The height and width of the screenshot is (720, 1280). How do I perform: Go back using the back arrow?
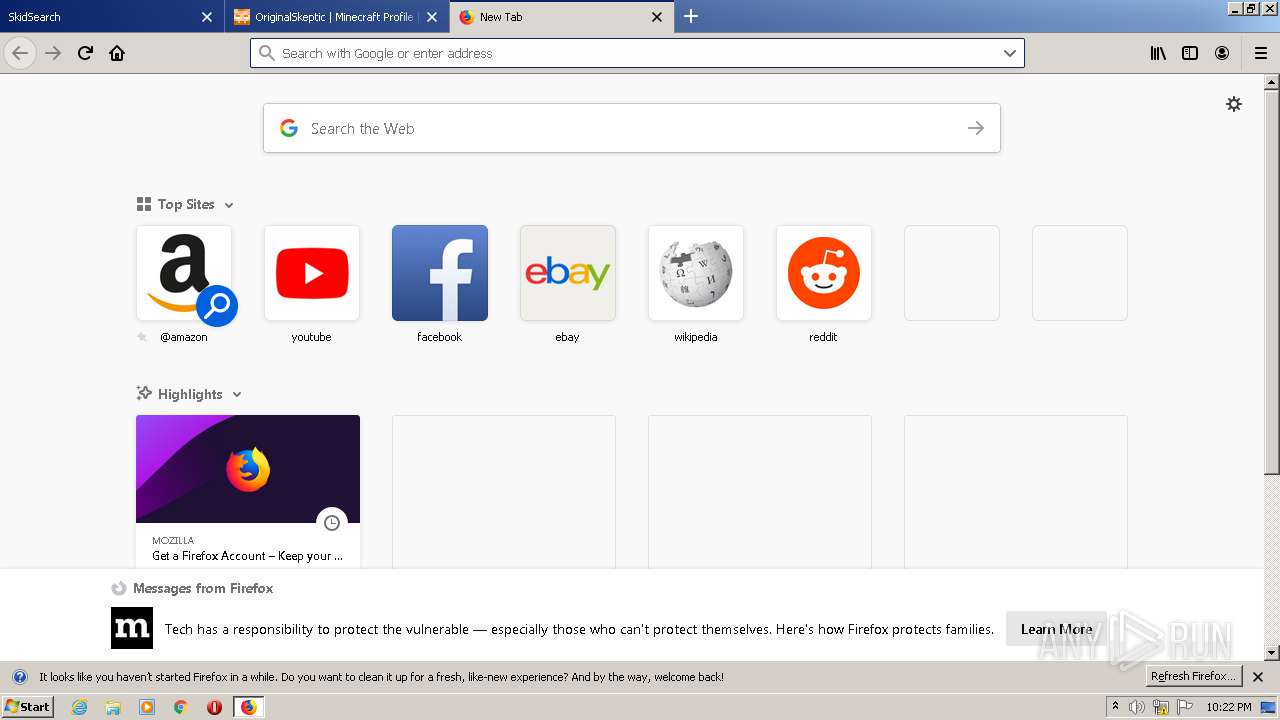click(x=20, y=53)
